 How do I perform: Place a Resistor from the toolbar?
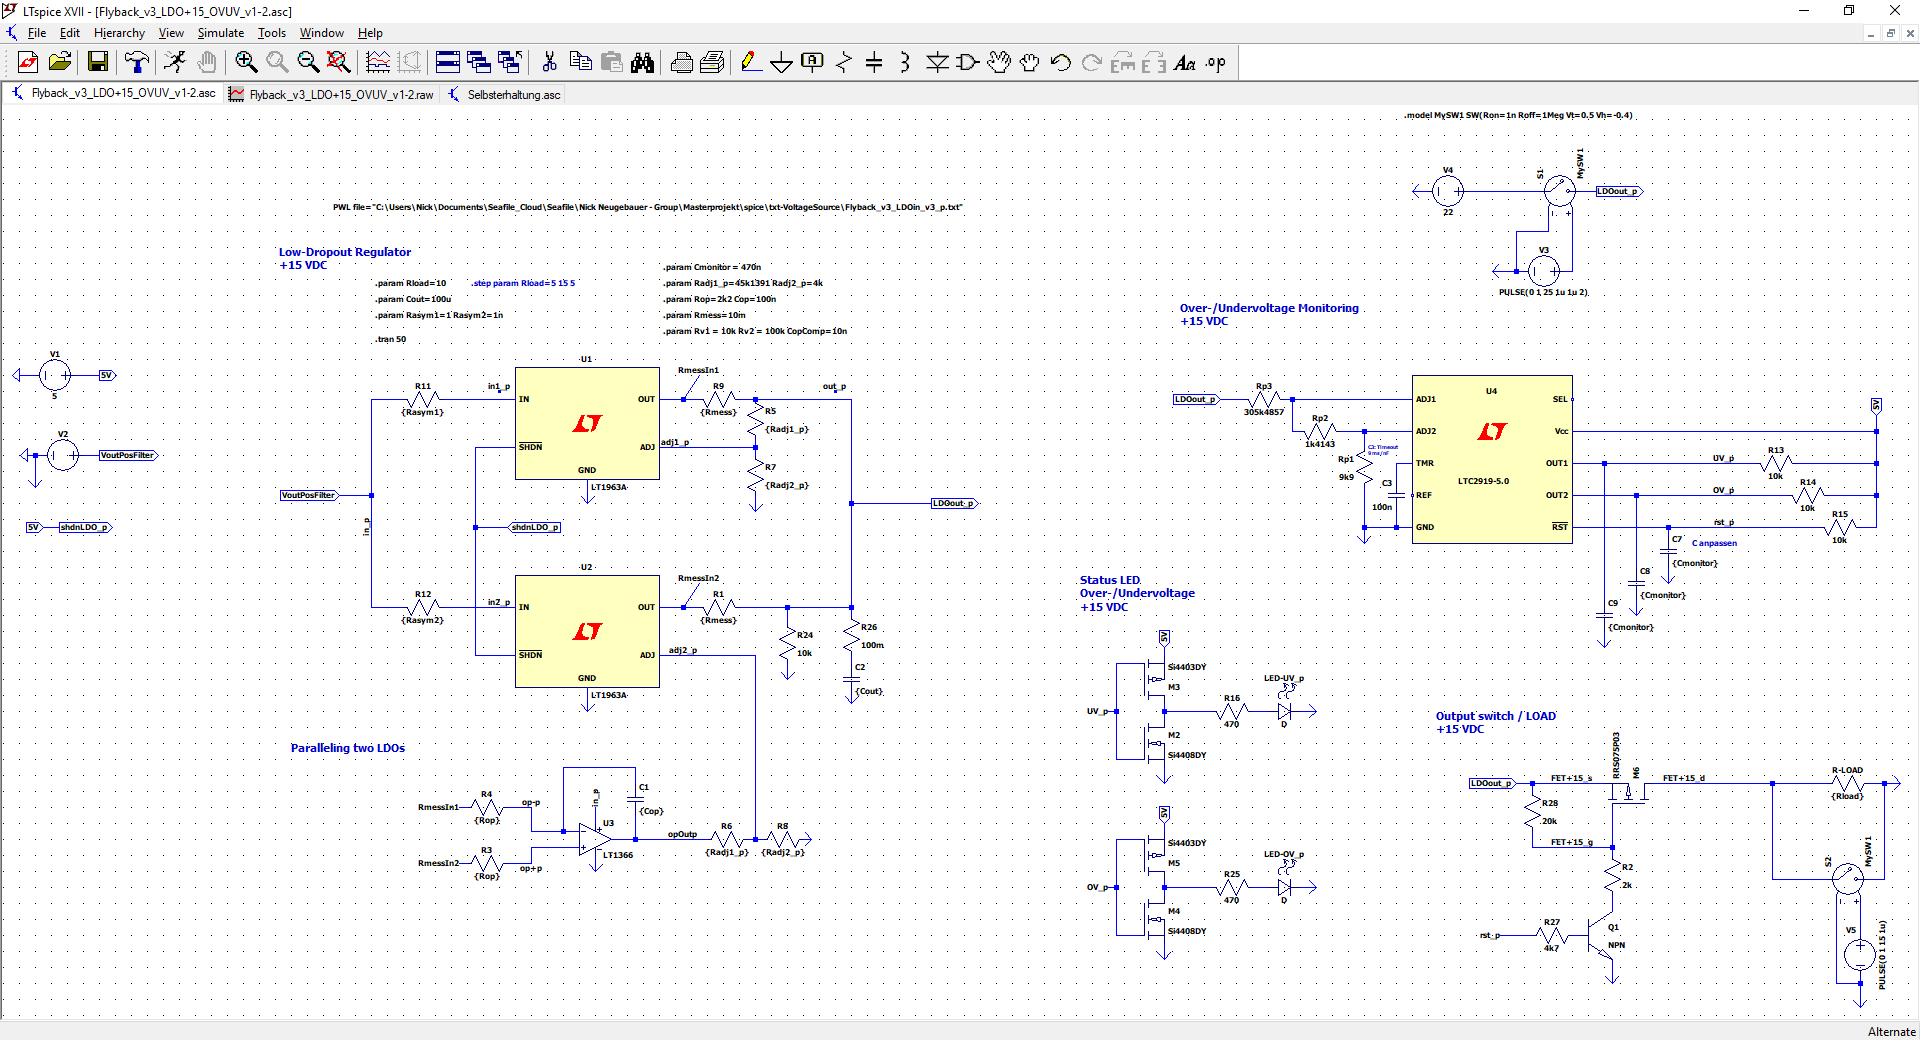tap(843, 62)
